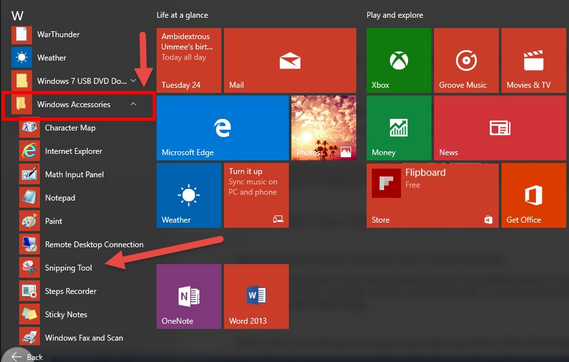Launch the News tile
The width and height of the screenshot is (569, 362).
[500, 128]
